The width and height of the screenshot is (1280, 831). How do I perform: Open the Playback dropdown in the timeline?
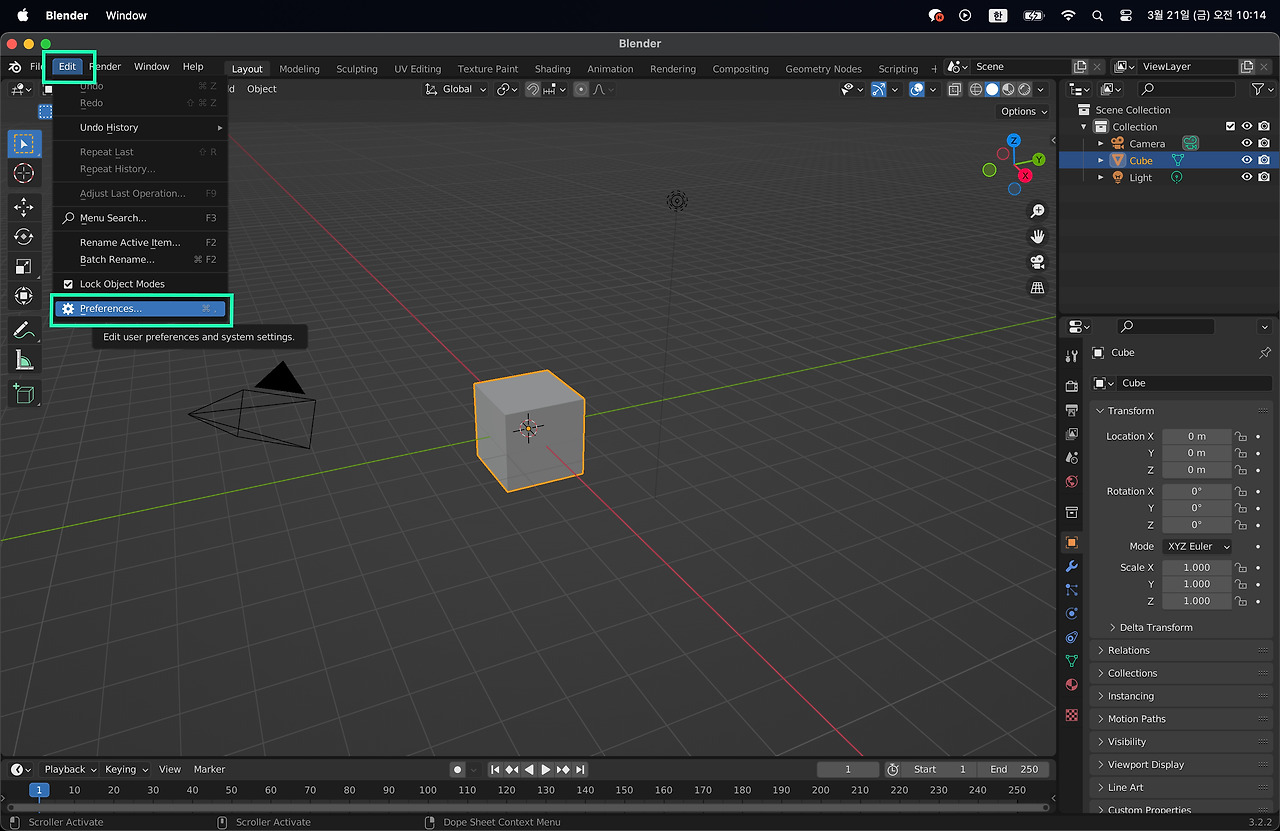(70, 769)
